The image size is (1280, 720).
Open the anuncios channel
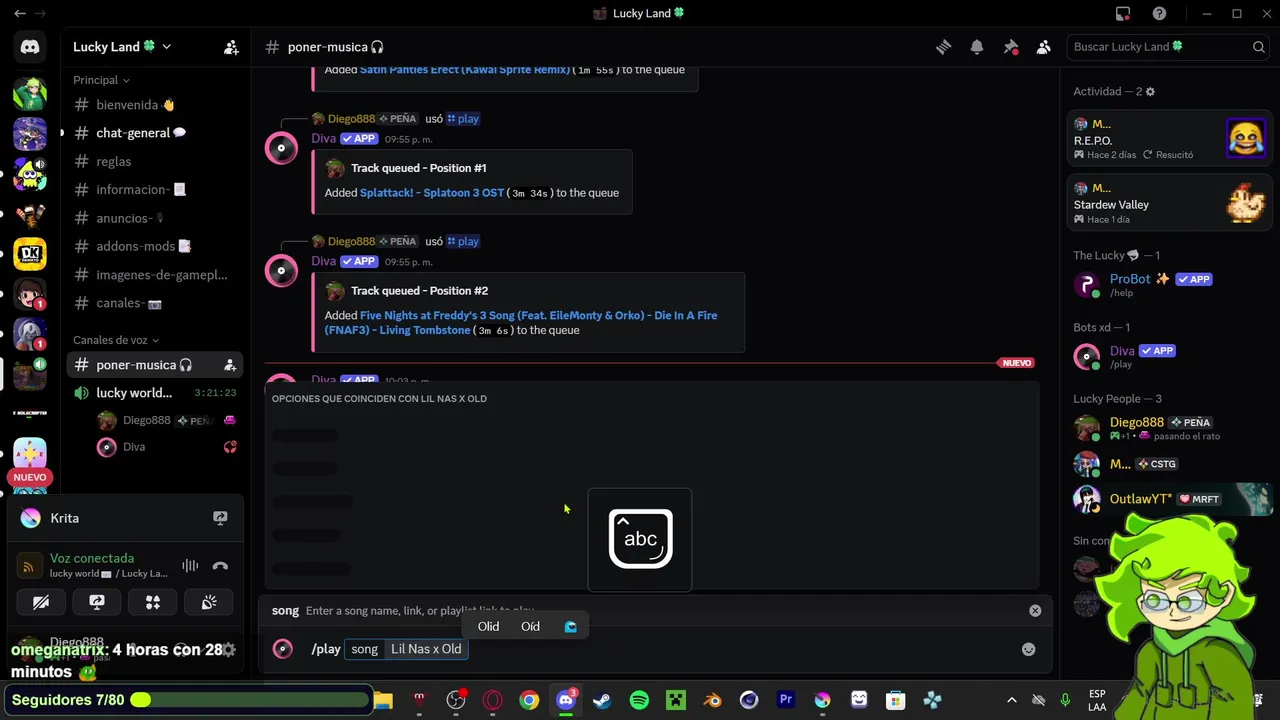pyautogui.click(x=155, y=218)
